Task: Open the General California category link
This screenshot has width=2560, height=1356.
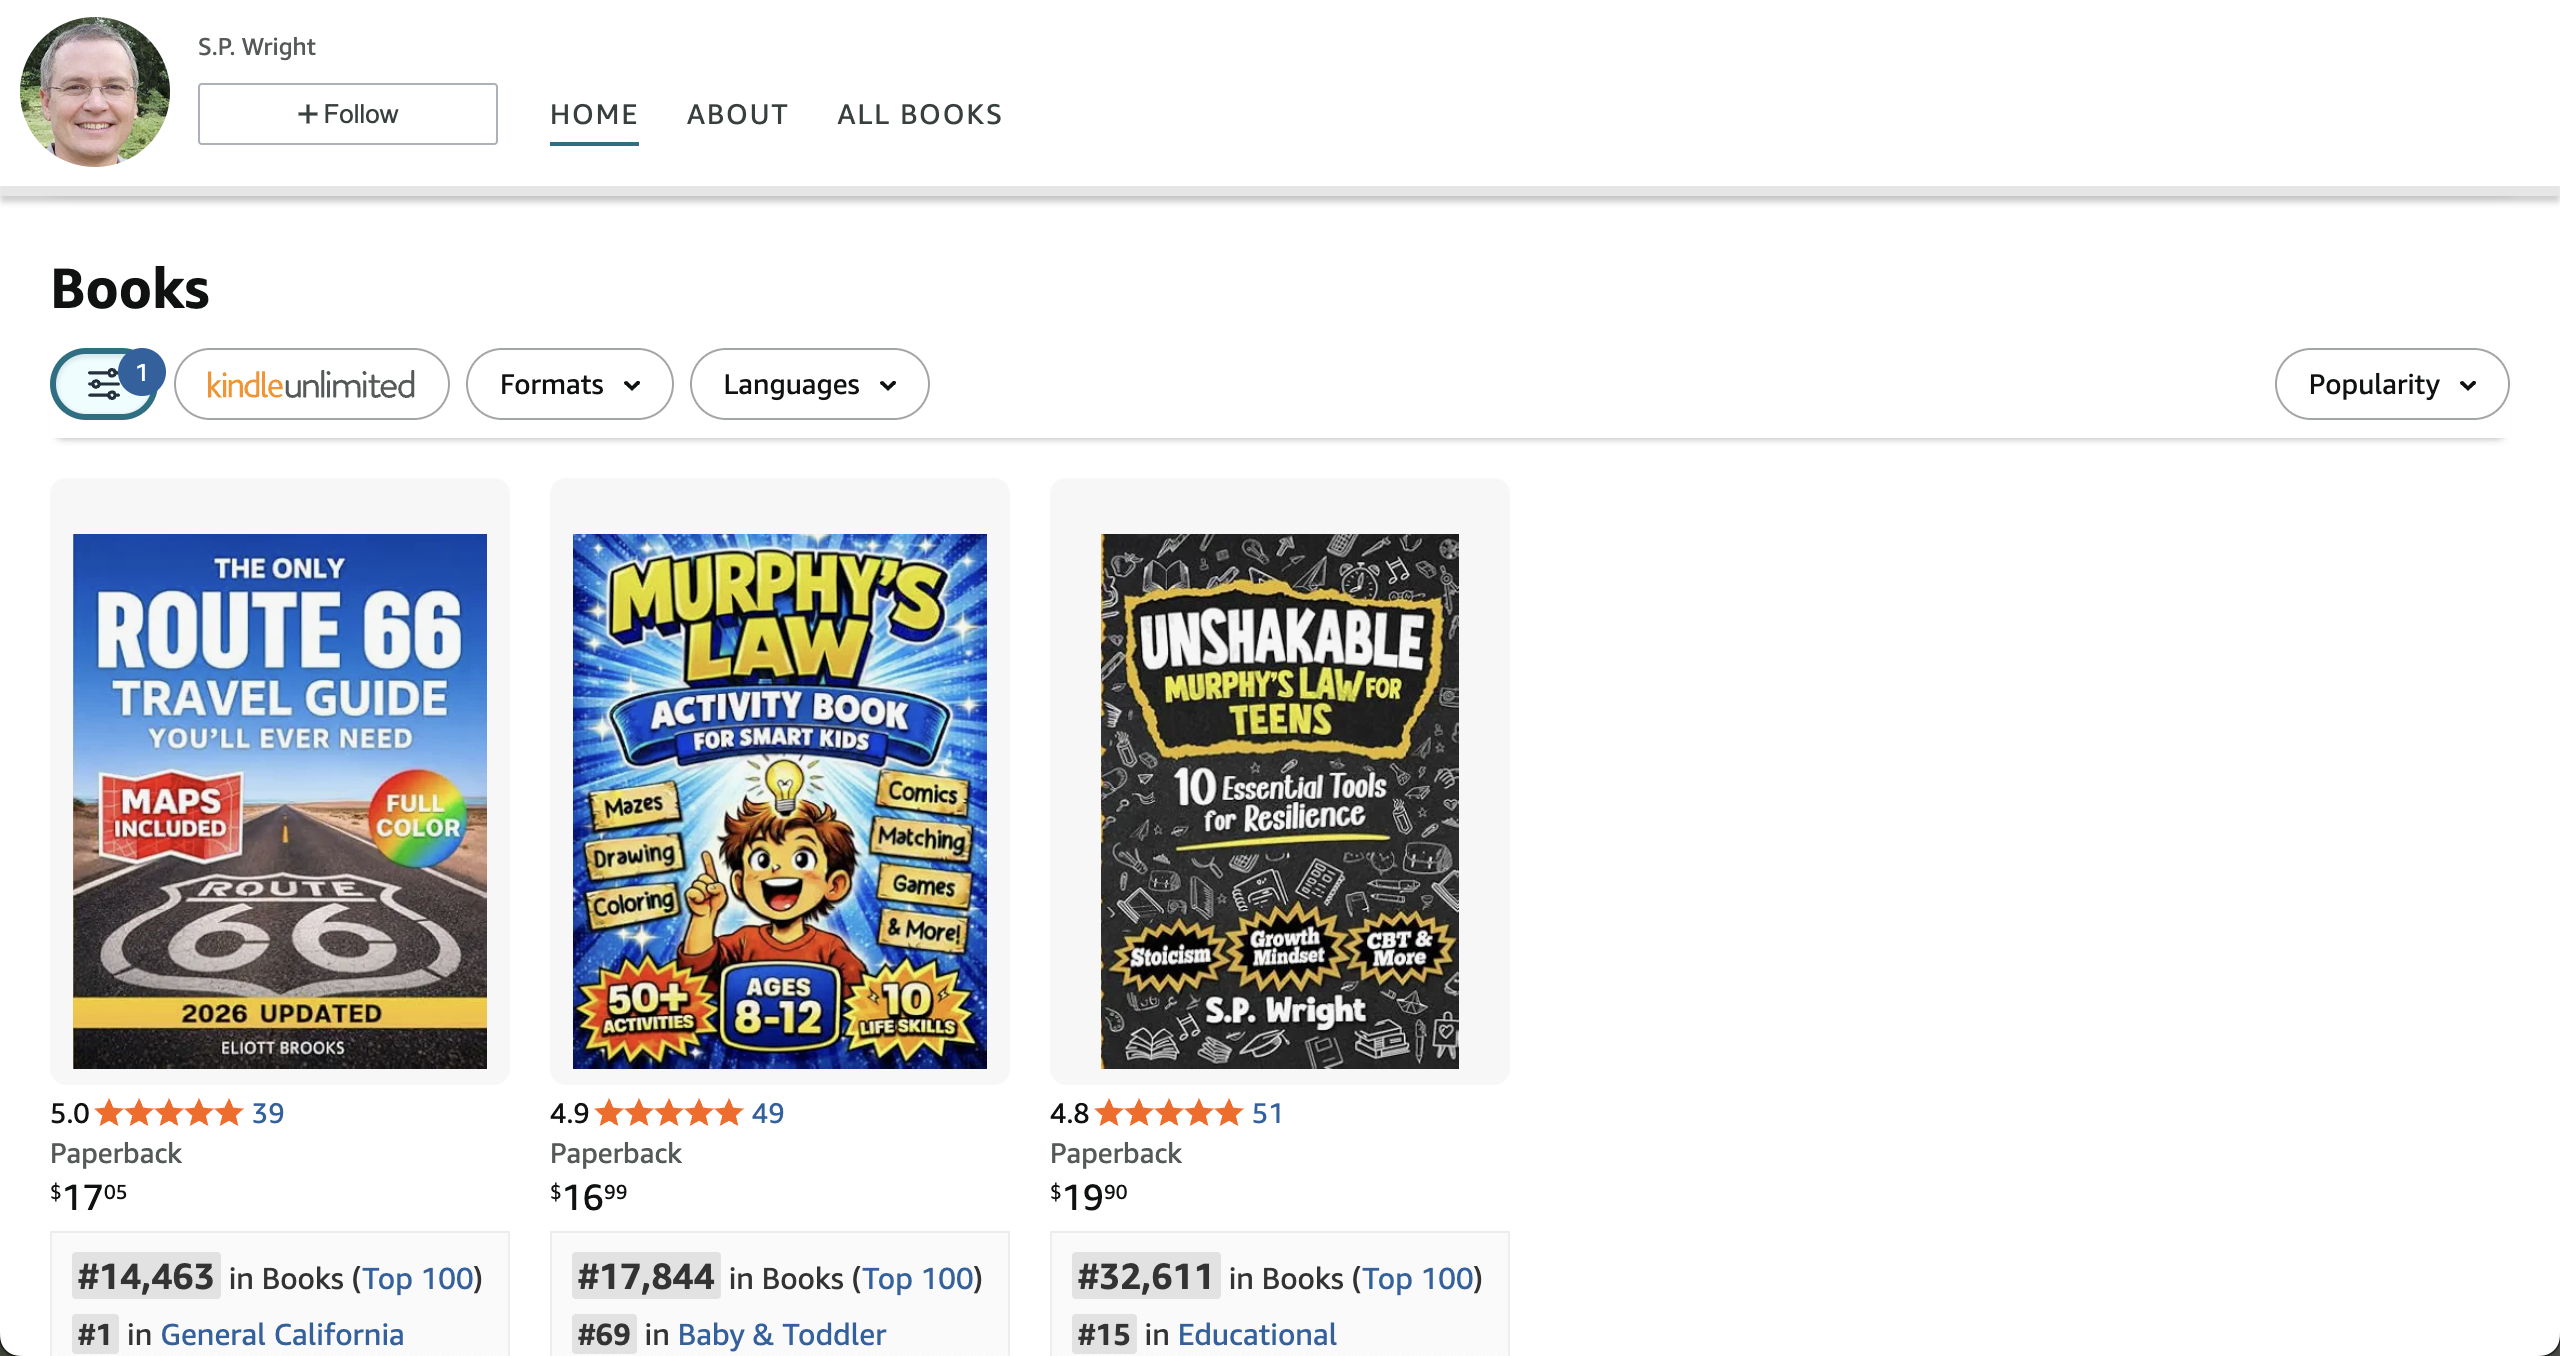Action: (282, 1334)
